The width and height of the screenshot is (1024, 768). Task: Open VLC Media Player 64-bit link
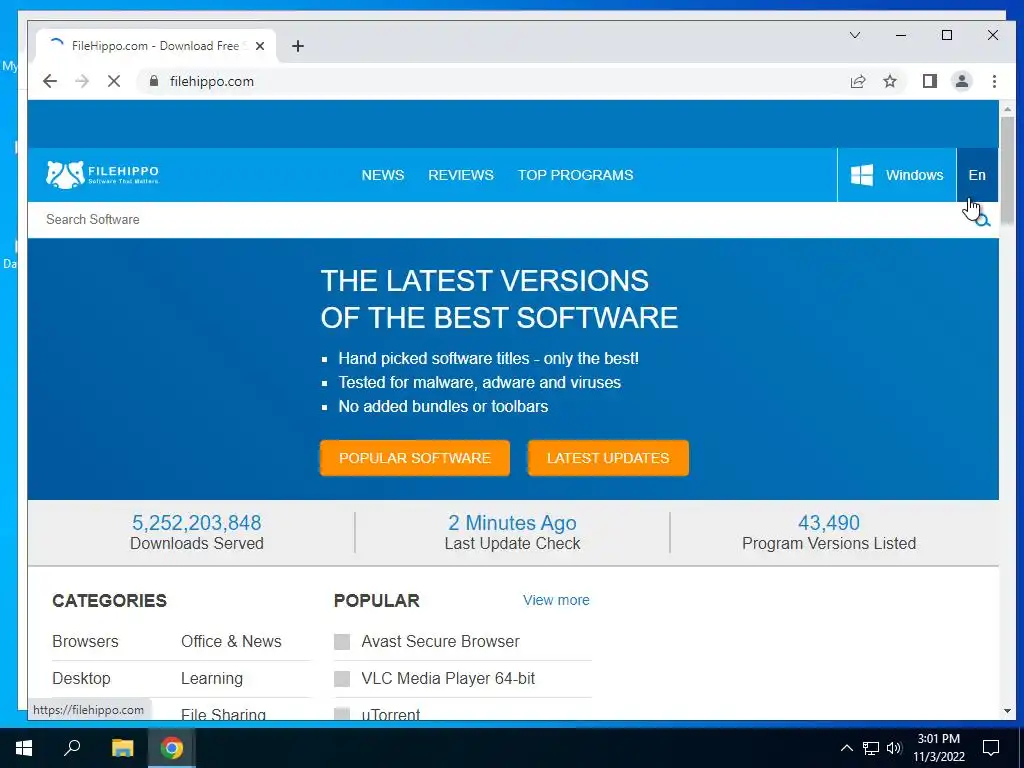click(448, 679)
